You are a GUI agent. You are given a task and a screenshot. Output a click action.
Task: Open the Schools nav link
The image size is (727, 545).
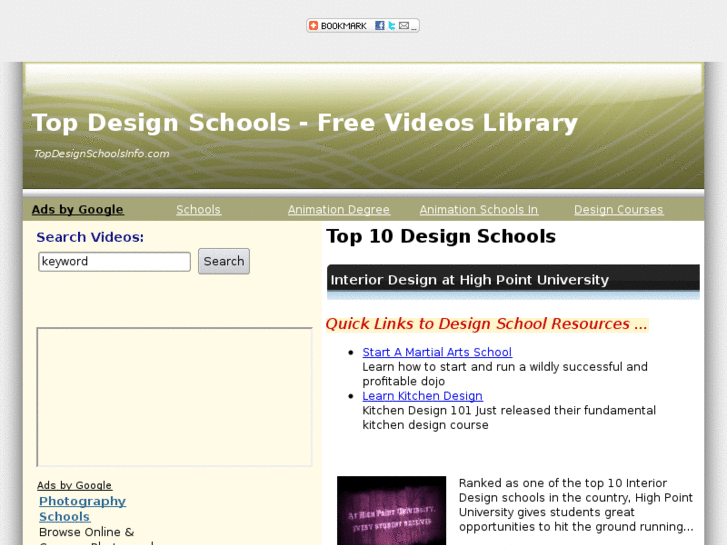pos(198,210)
